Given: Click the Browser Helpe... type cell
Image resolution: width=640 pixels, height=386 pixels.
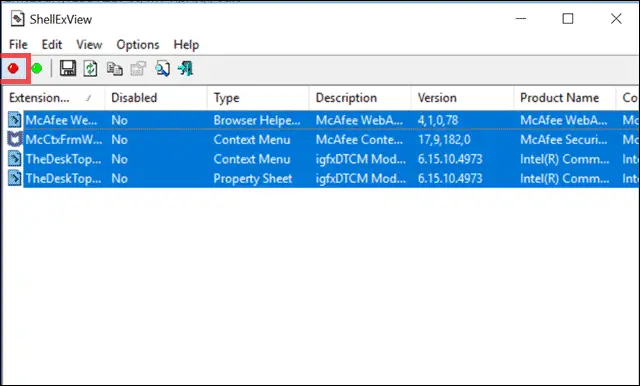Looking at the screenshot, I should pyautogui.click(x=257, y=120).
